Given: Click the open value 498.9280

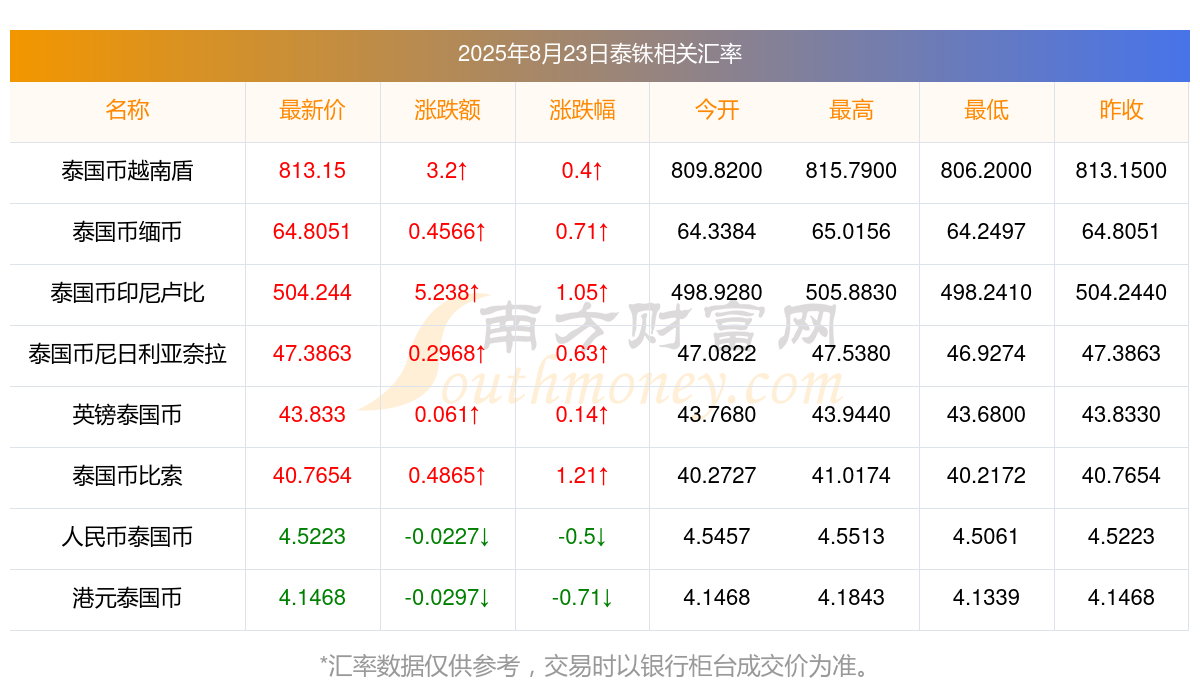Looking at the screenshot, I should (717, 293).
